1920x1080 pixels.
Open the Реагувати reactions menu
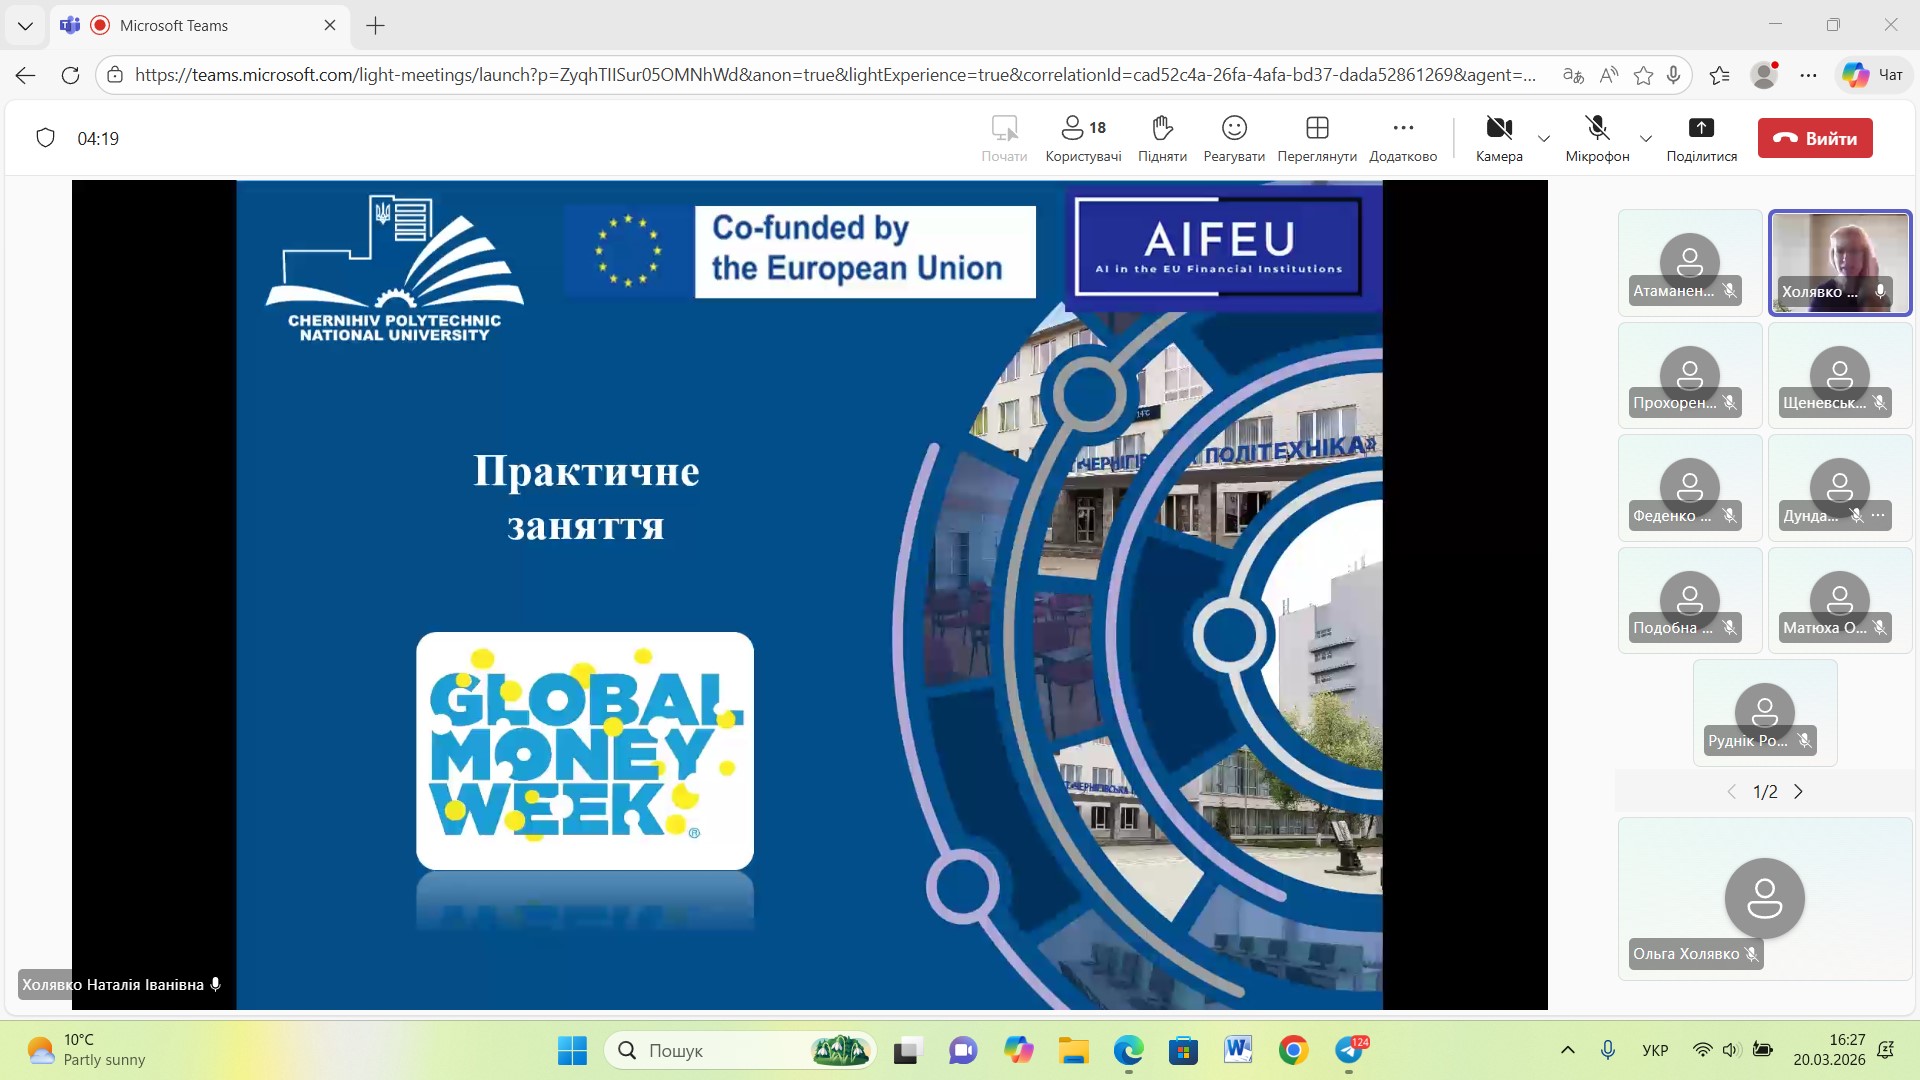[x=1234, y=138]
